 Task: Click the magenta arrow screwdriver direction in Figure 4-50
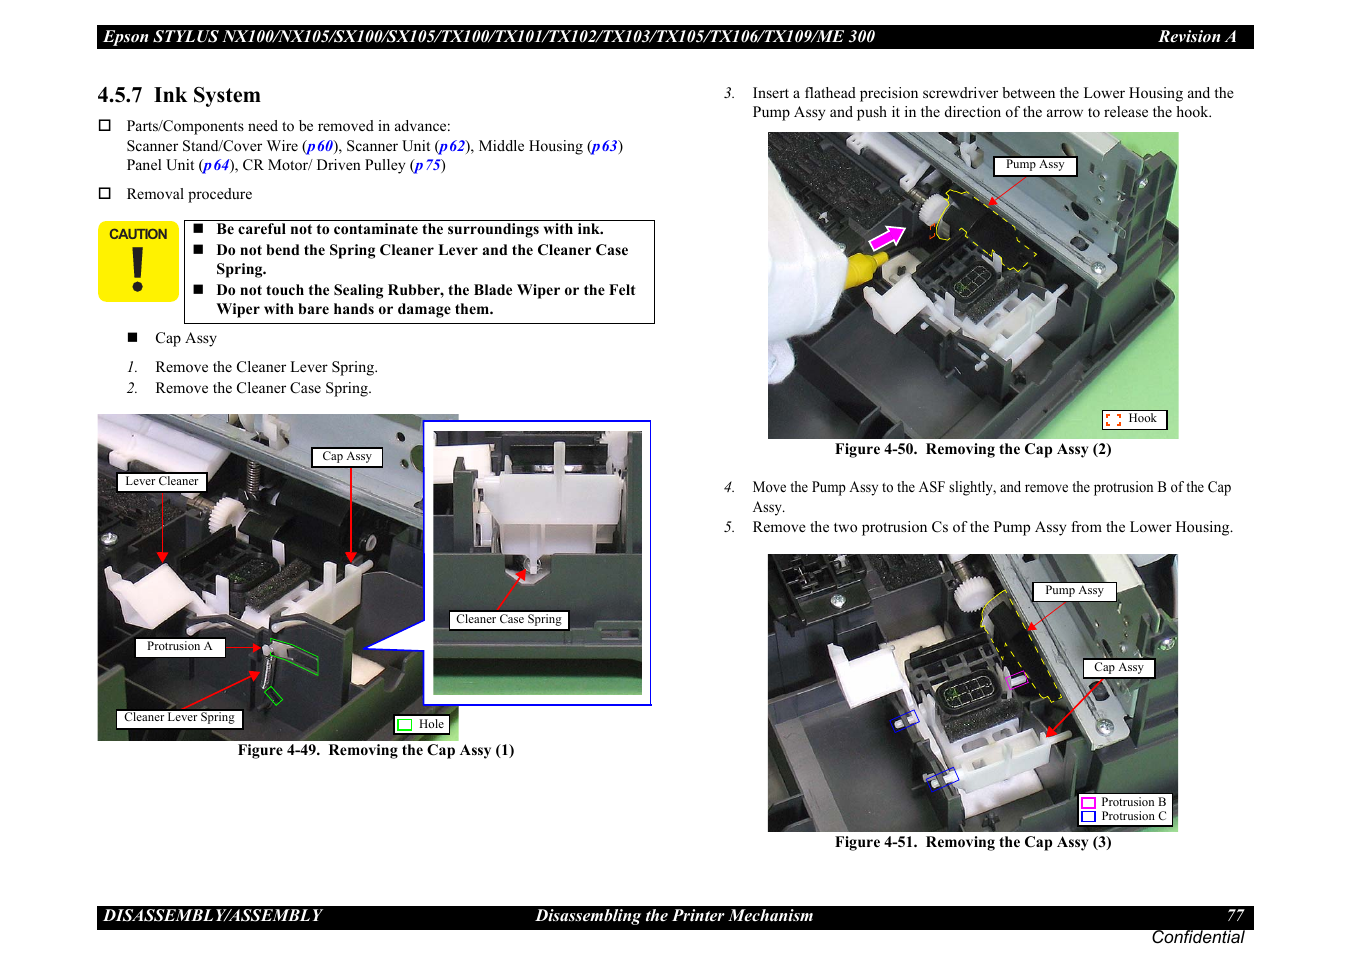pos(887,238)
